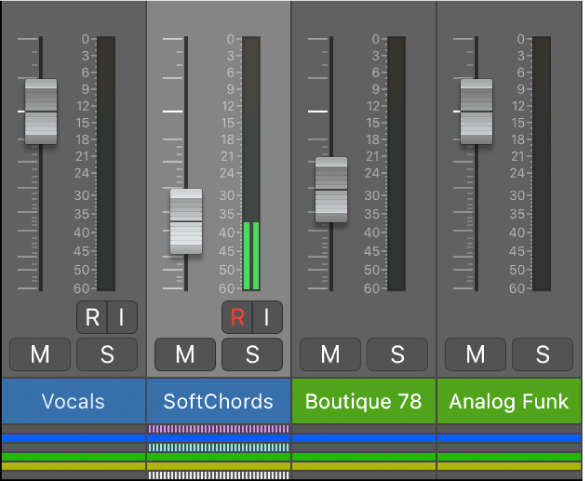Toggle input monitoring on SoftChords channel
Image resolution: width=585 pixels, height=481 pixels.
tap(268, 317)
